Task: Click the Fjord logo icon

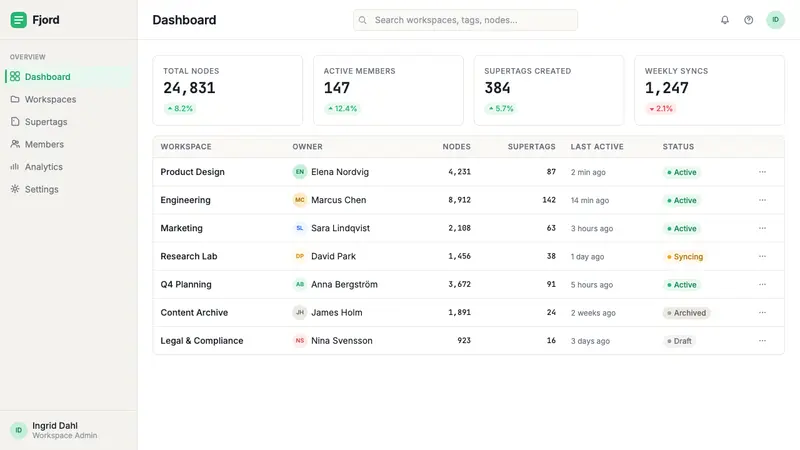Action: pos(18,20)
